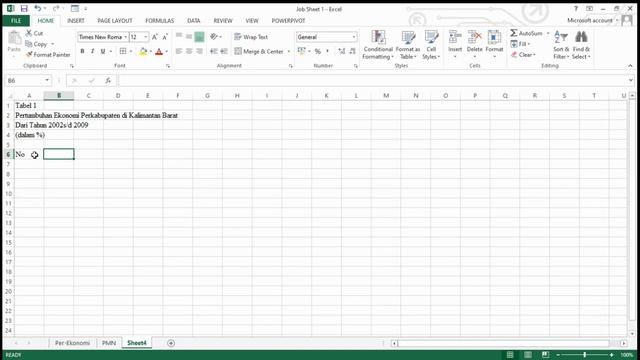Apply fill color with the paint bucket

click(143, 51)
